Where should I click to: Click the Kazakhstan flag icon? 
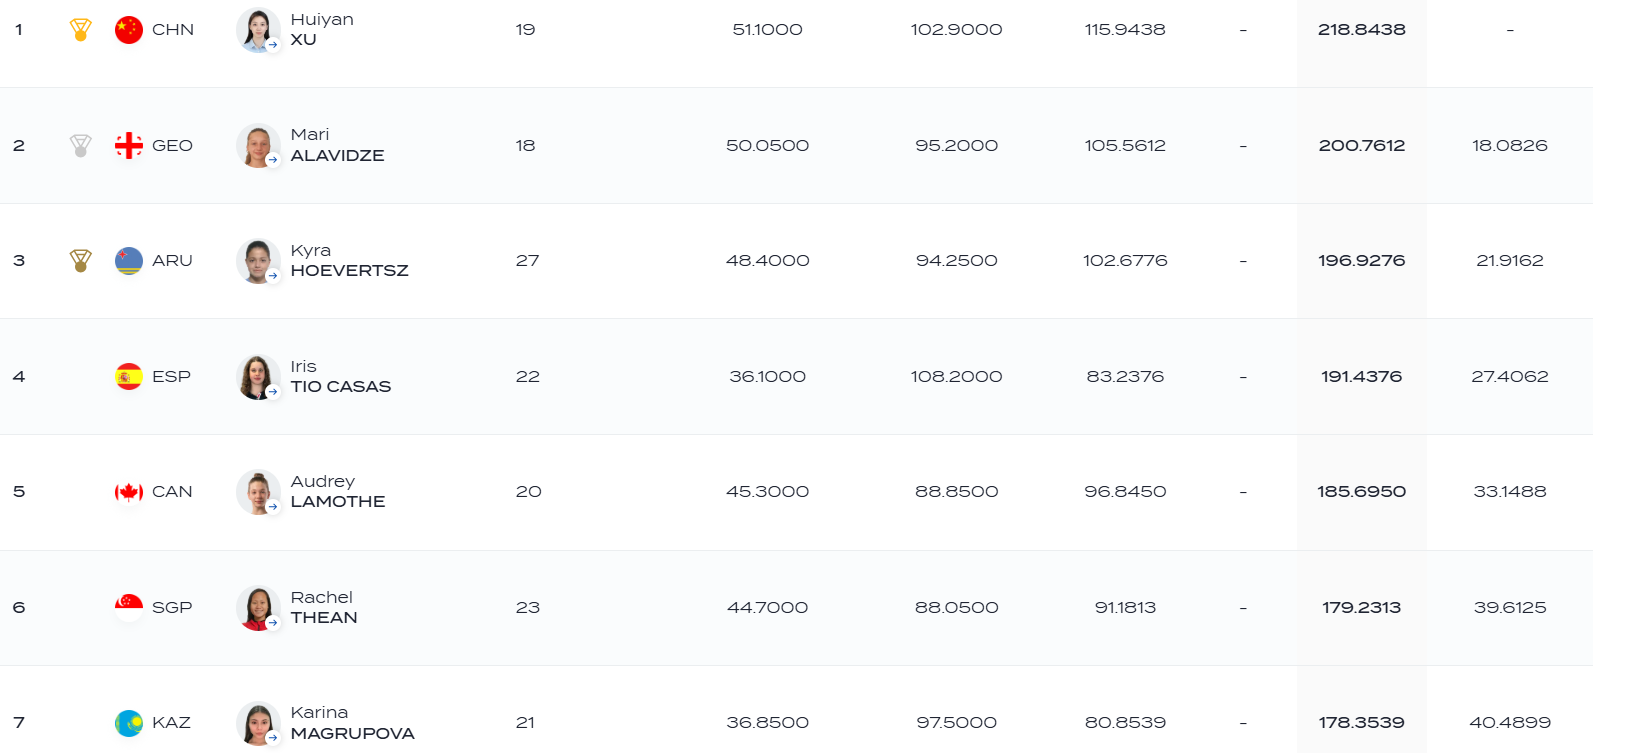[129, 723]
